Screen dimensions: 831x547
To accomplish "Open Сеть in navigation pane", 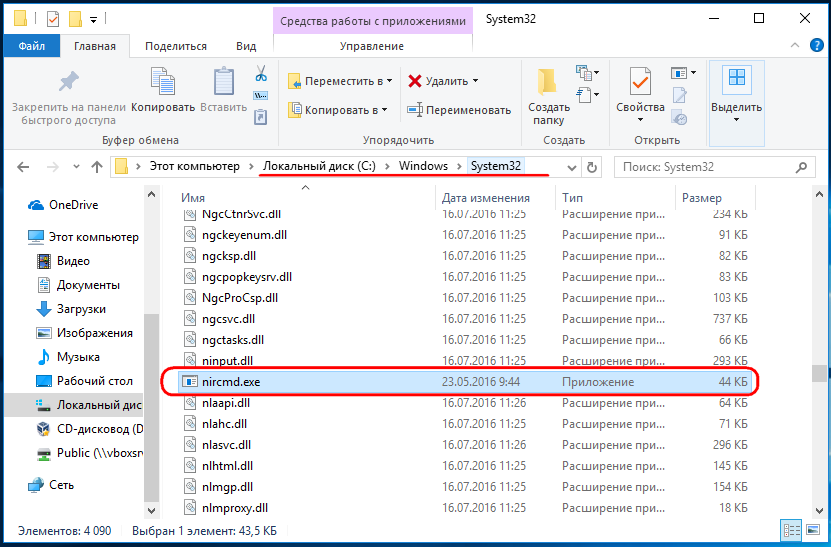I will [x=51, y=485].
